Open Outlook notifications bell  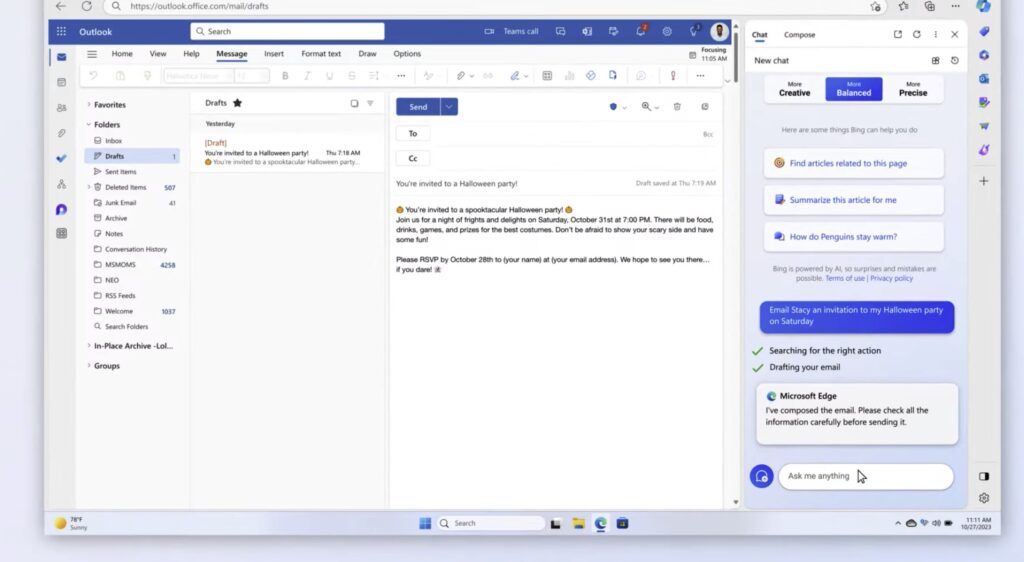tap(641, 31)
